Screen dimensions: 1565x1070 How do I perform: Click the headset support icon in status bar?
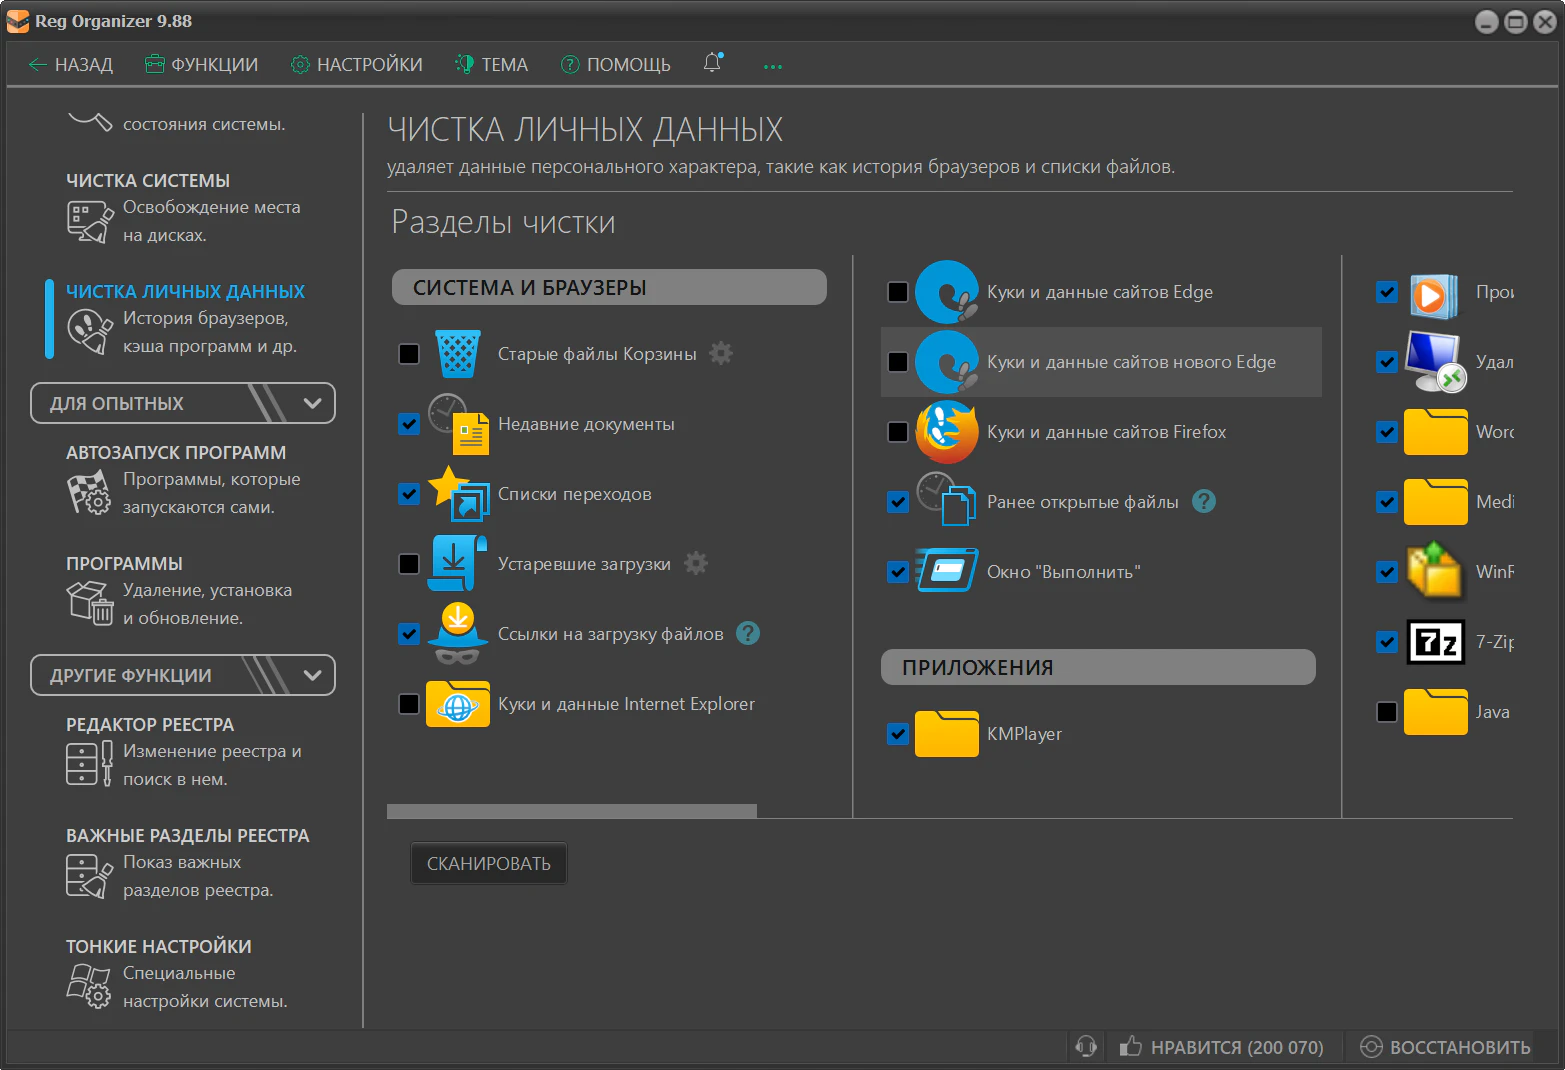[1086, 1047]
